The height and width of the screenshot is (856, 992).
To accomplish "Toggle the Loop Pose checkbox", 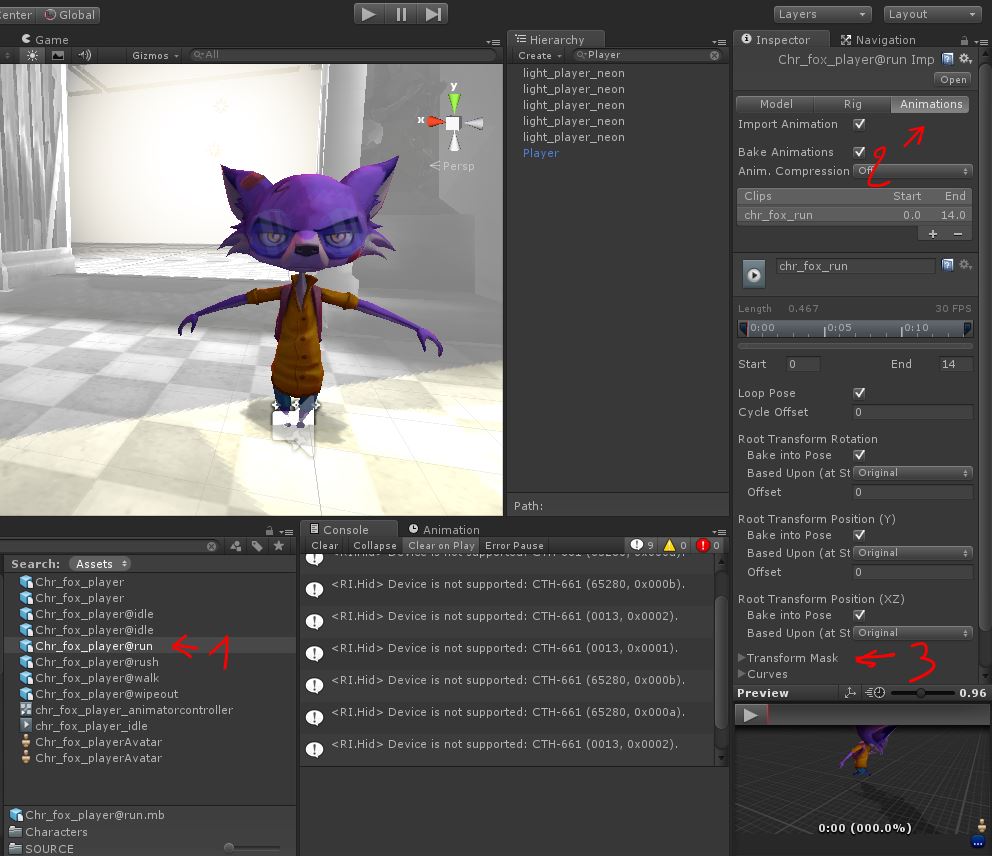I will [859, 393].
